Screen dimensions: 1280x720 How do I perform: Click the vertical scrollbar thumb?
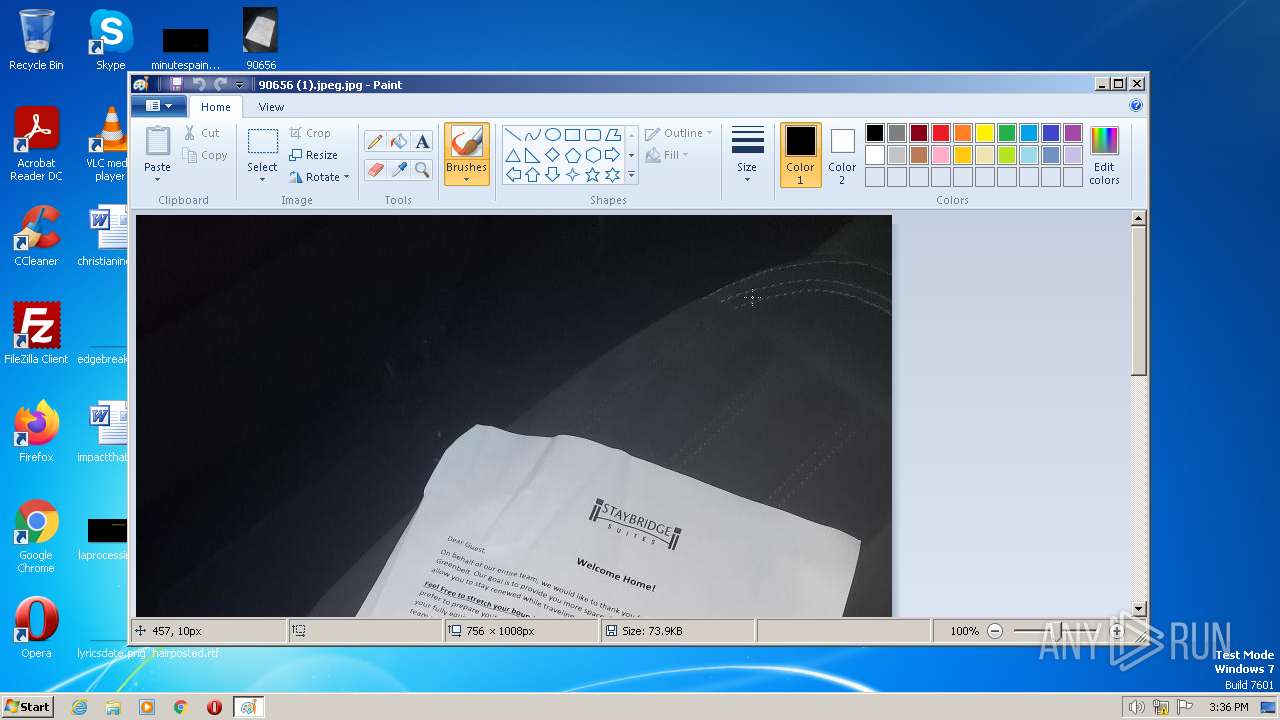[x=1138, y=301]
